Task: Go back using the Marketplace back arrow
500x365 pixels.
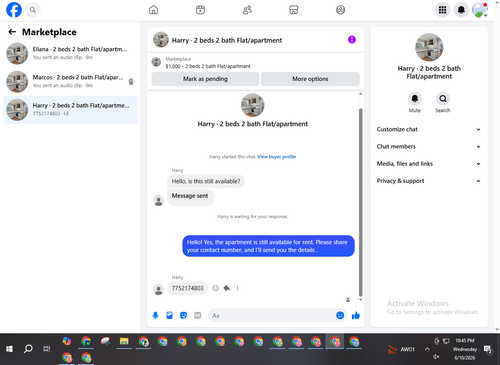Action: [x=12, y=32]
